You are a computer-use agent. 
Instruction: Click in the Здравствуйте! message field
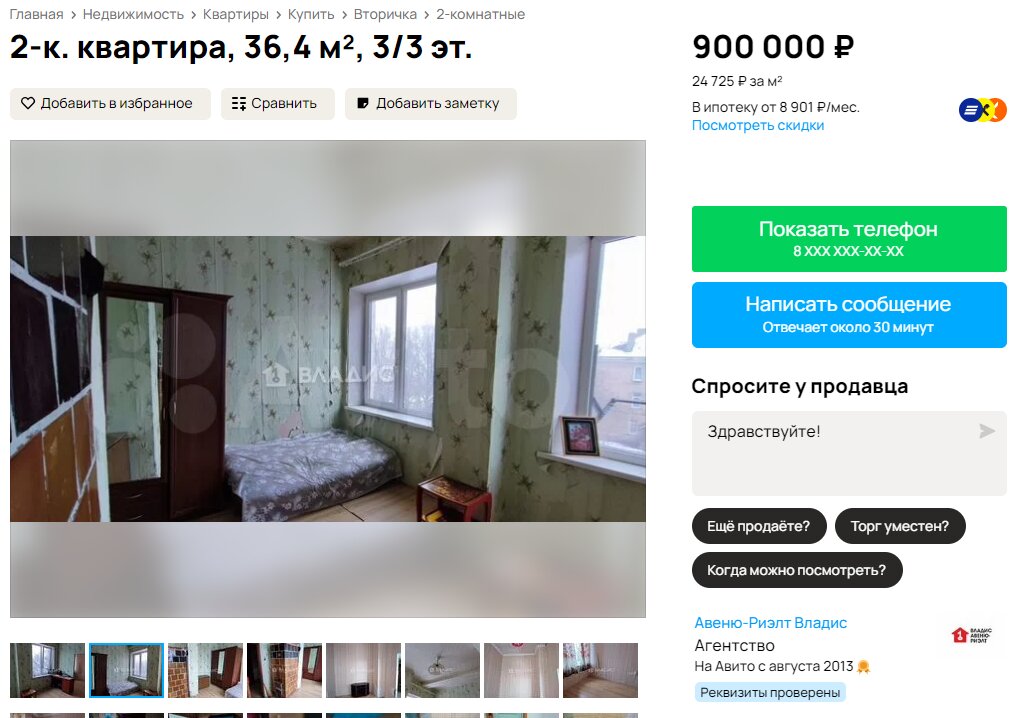pos(849,453)
